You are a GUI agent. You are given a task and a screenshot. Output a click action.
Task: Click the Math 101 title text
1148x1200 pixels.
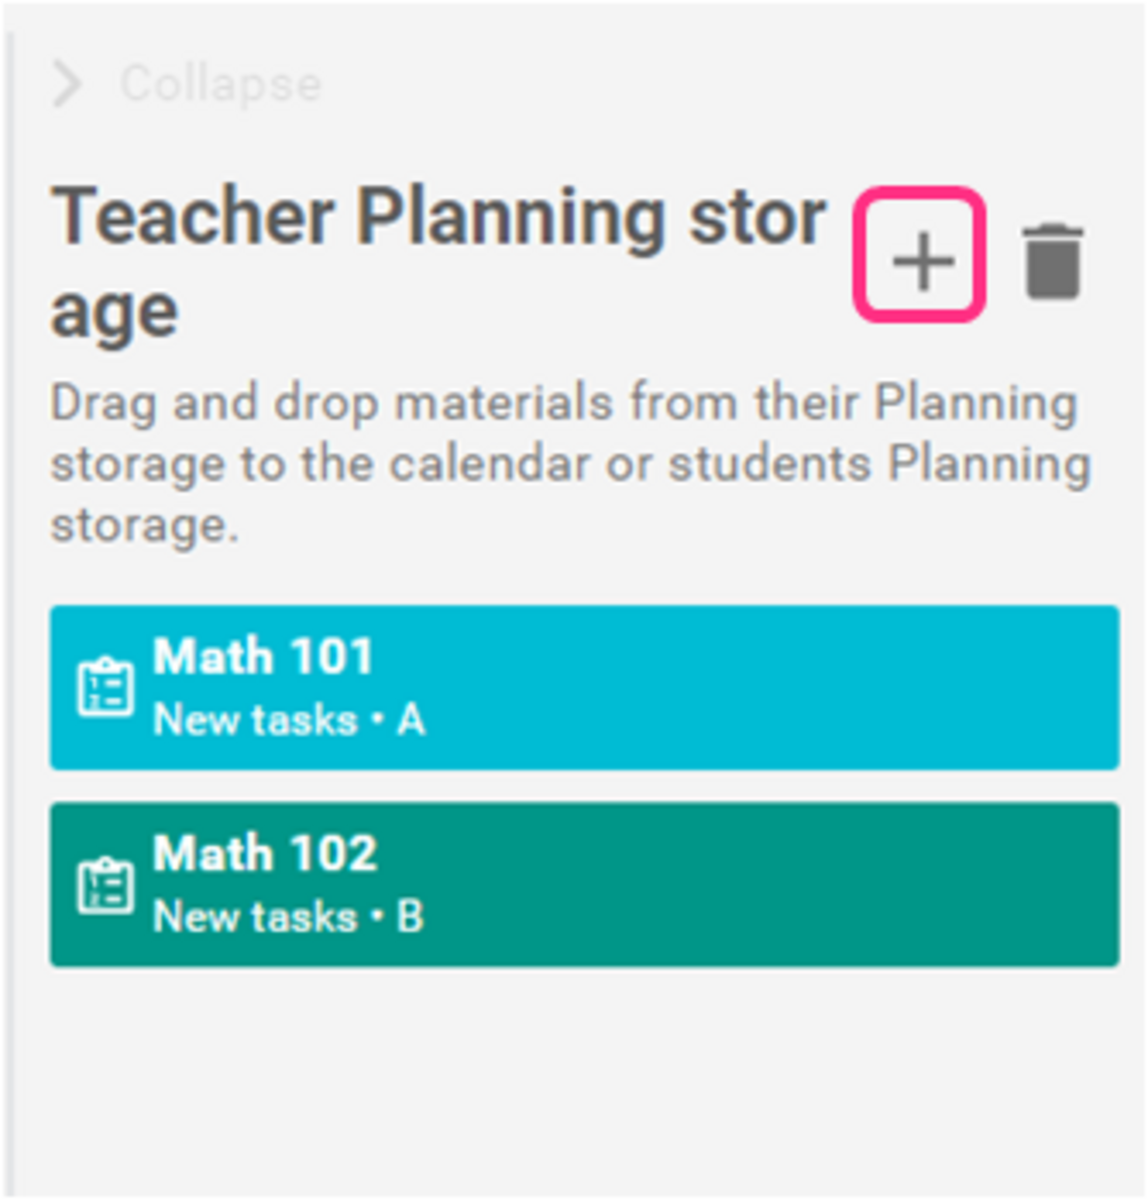[x=263, y=657]
